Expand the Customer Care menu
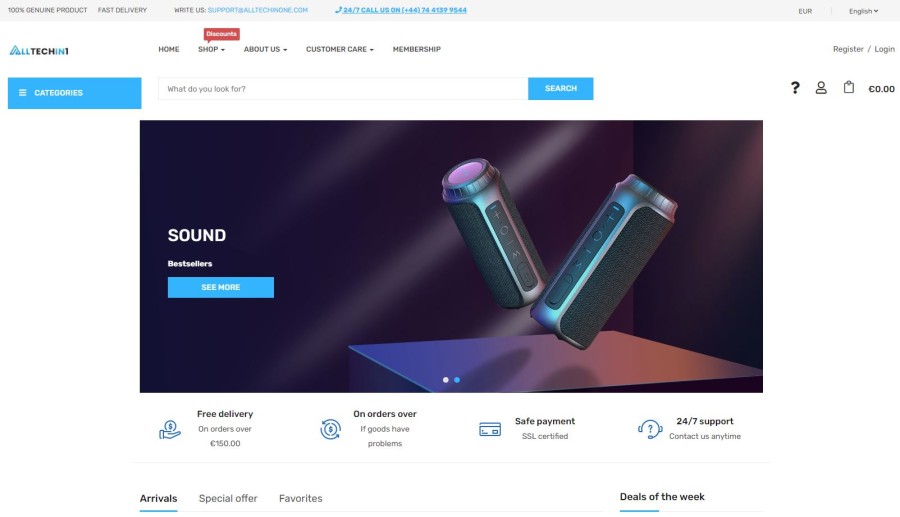This screenshot has width=900, height=517. pyautogui.click(x=340, y=49)
